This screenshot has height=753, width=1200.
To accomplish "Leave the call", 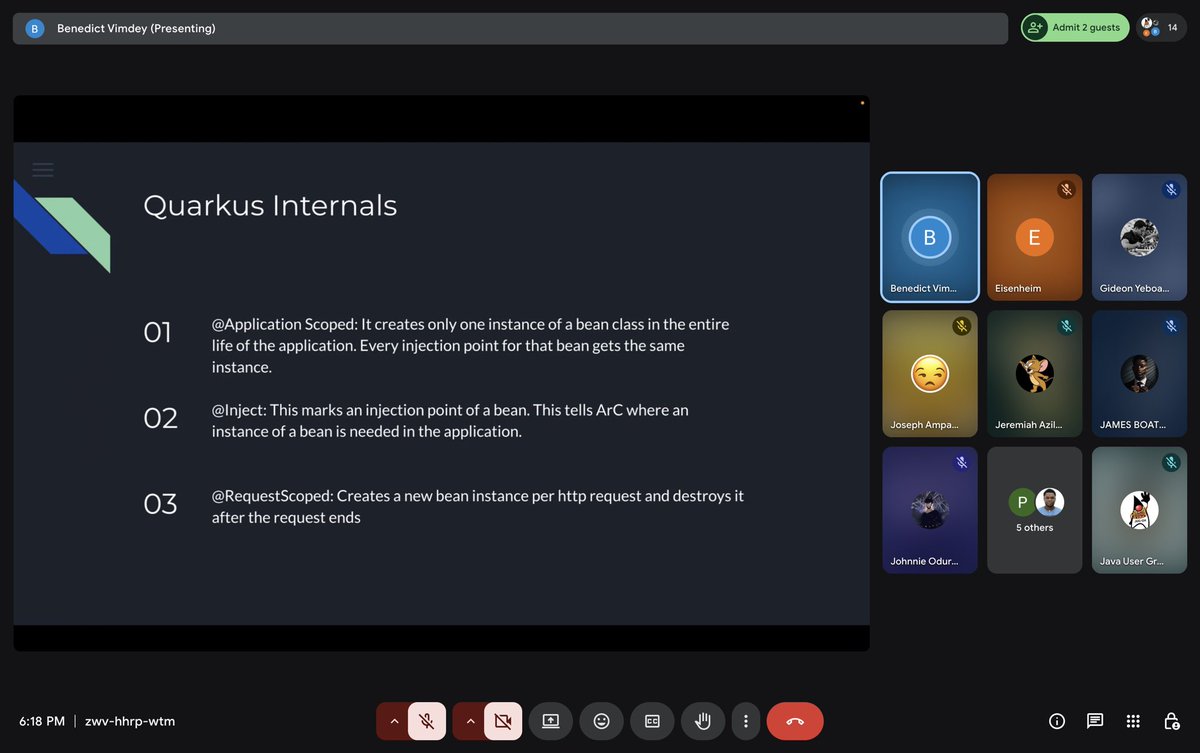I will point(795,721).
